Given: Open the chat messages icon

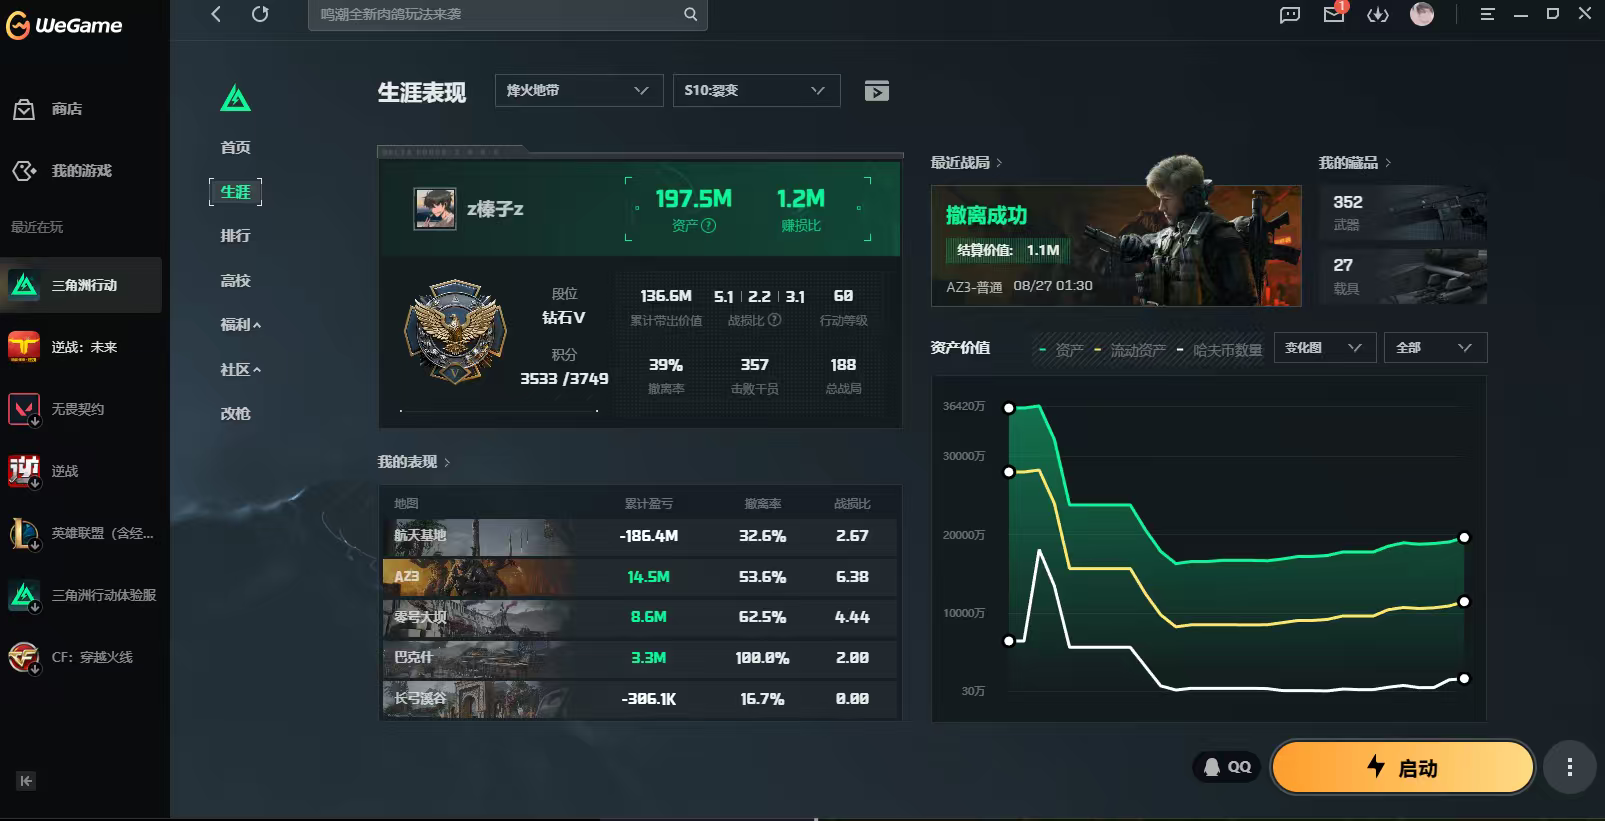Looking at the screenshot, I should (1290, 14).
